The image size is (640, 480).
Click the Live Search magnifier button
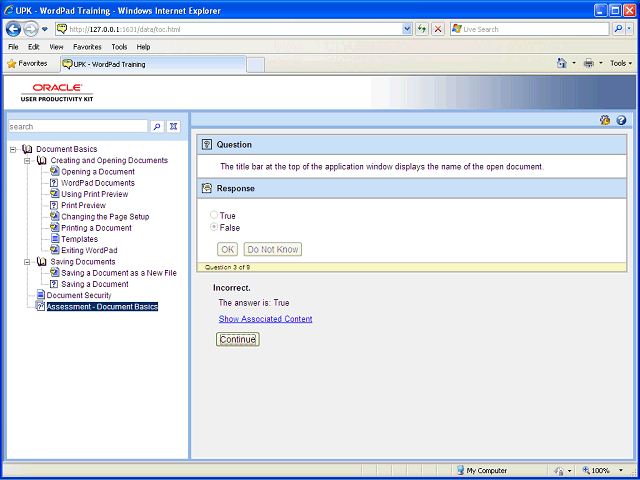point(619,29)
